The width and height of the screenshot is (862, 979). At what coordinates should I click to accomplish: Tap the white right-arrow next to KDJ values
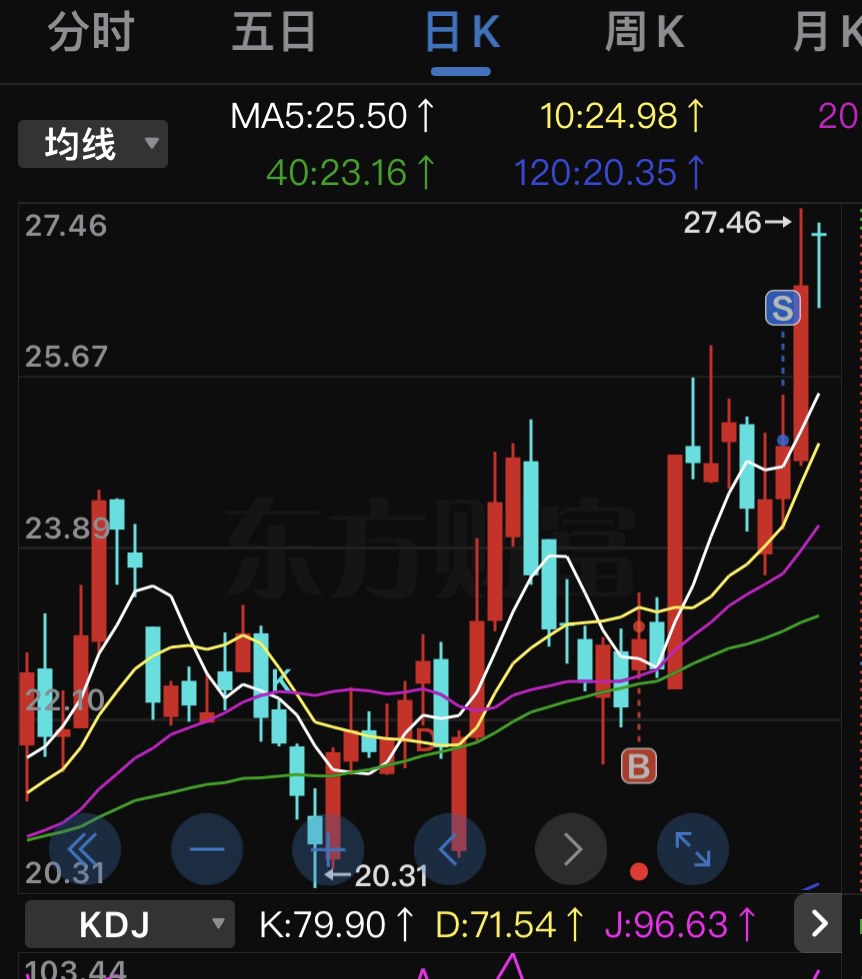click(819, 923)
